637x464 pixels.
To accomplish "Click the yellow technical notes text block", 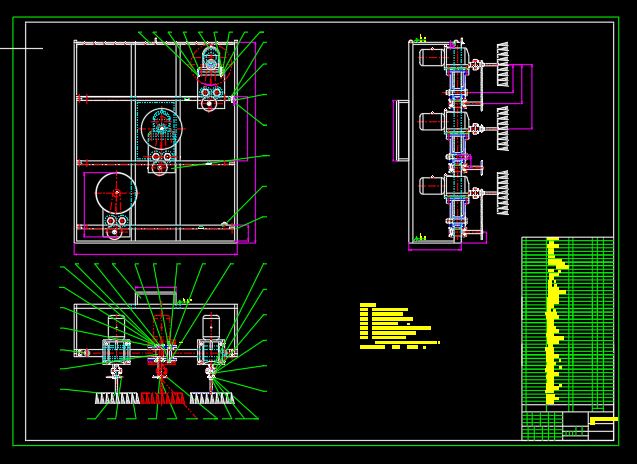I will click(399, 326).
